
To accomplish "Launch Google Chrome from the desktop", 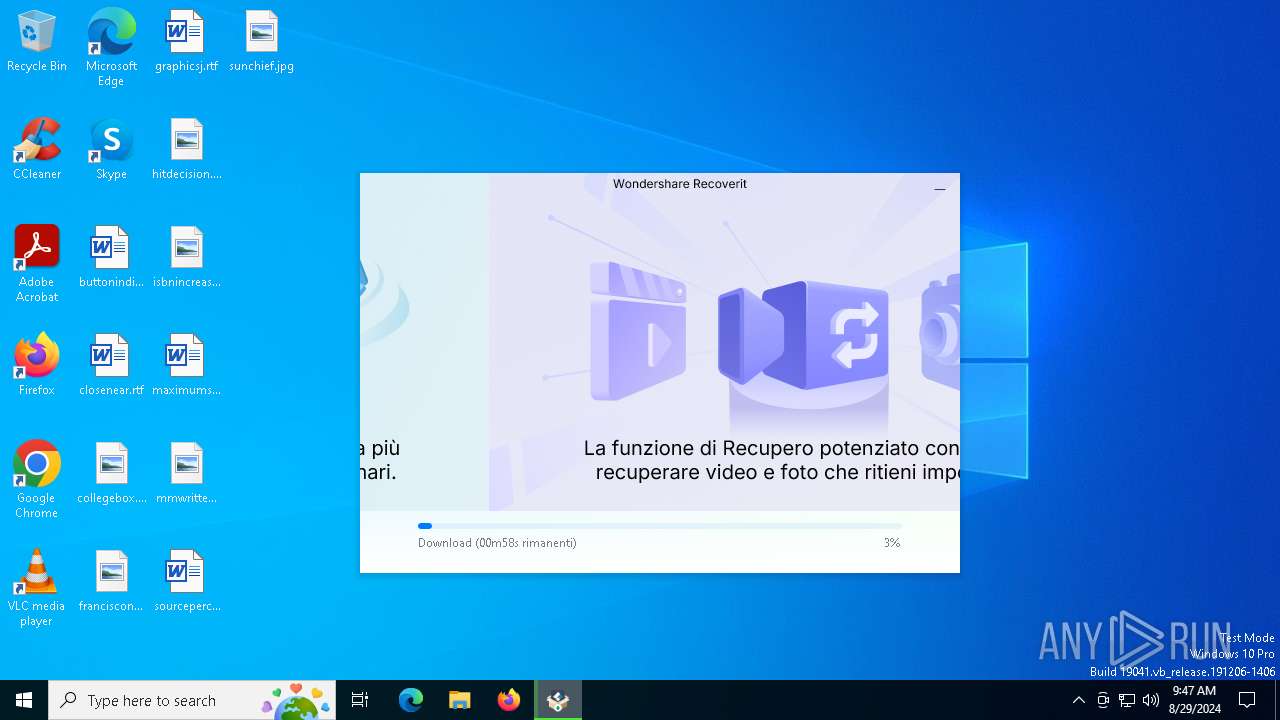I will point(37,480).
